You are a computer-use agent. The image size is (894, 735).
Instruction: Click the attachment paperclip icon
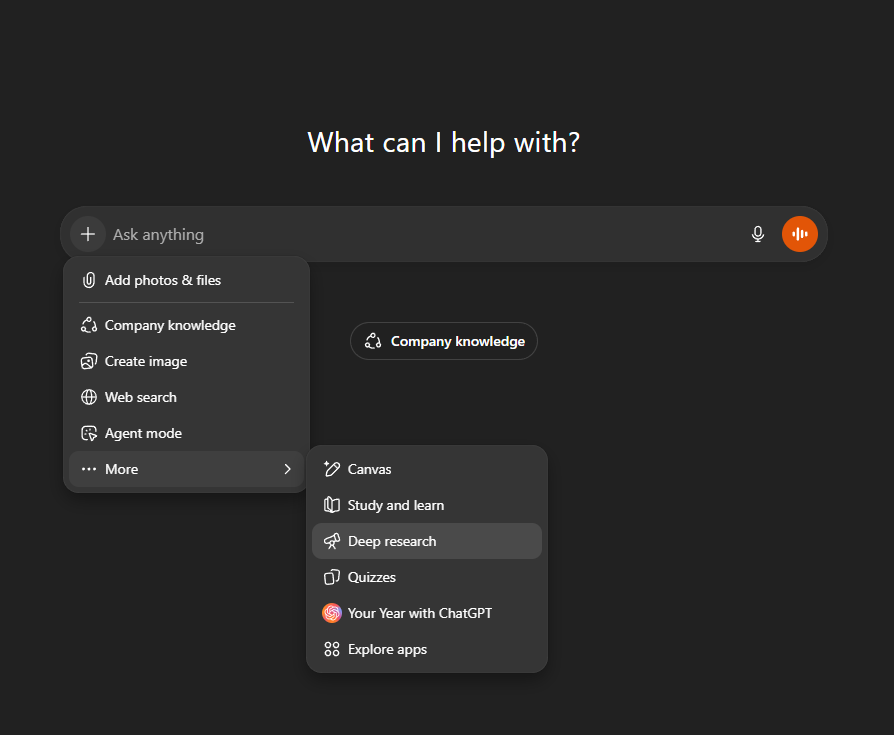coord(91,280)
